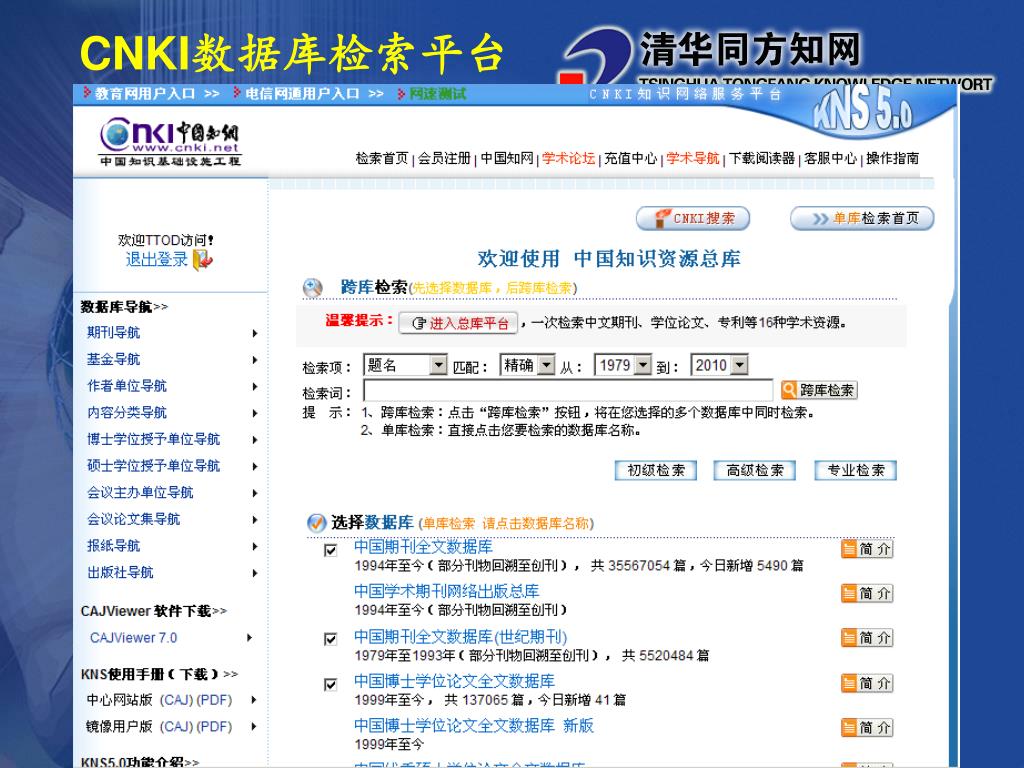Click the 单库检索首页 button
This screenshot has height=768, width=1024.
point(862,218)
